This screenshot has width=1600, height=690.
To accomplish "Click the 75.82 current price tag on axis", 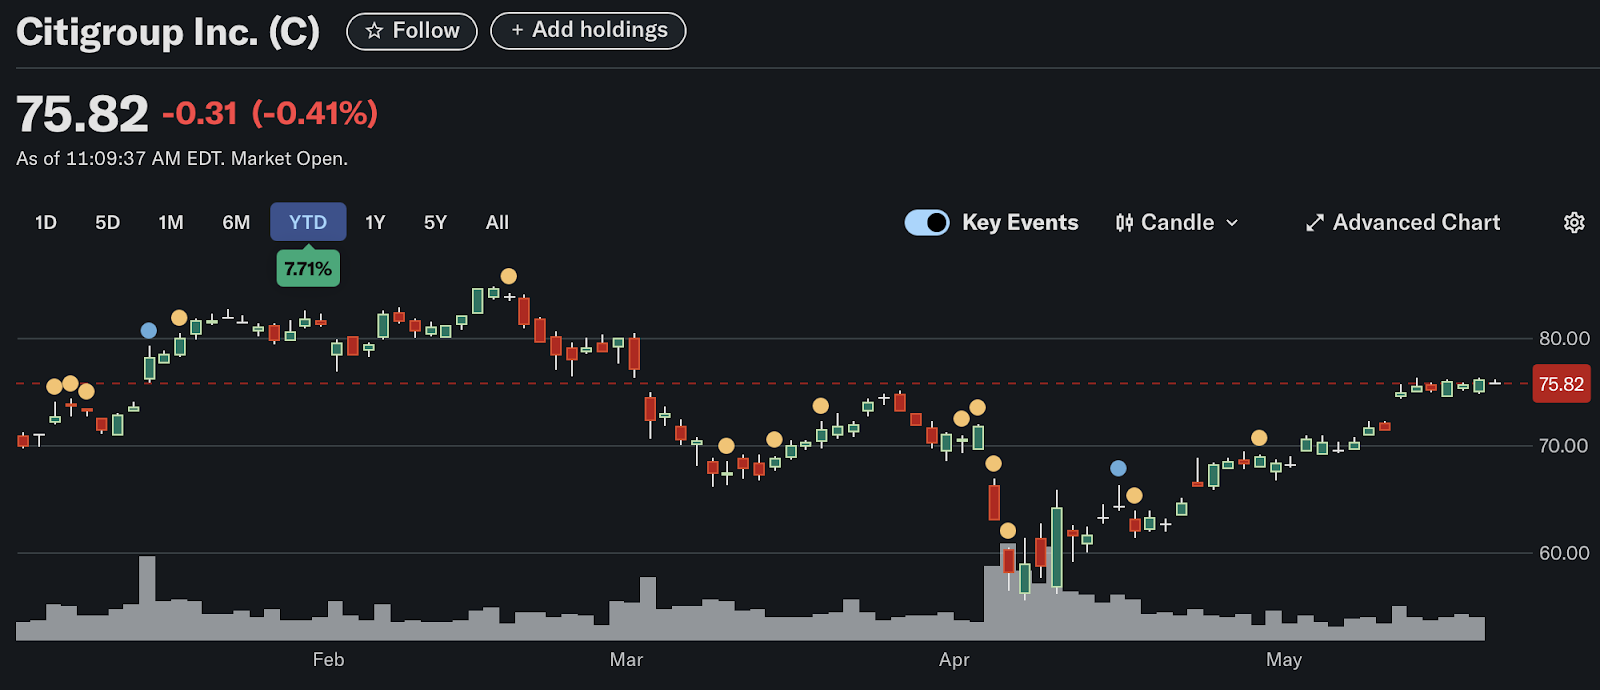I will tap(1561, 384).
